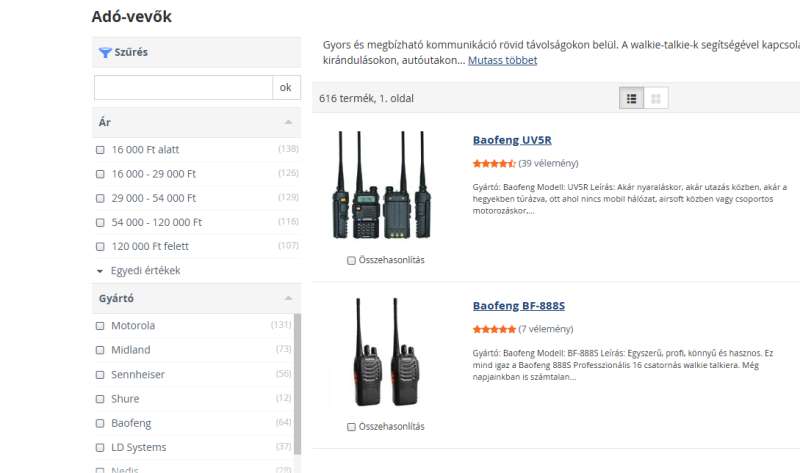This screenshot has width=800, height=473.
Task: Click the Baofeng BF-888S star rating
Action: 494,329
